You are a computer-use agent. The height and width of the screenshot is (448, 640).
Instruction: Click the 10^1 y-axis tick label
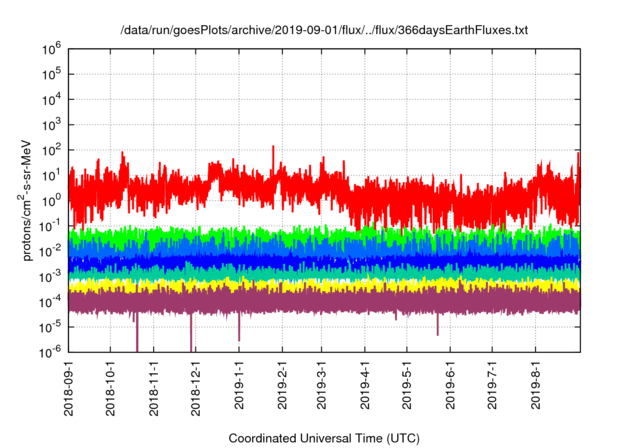click(x=51, y=175)
